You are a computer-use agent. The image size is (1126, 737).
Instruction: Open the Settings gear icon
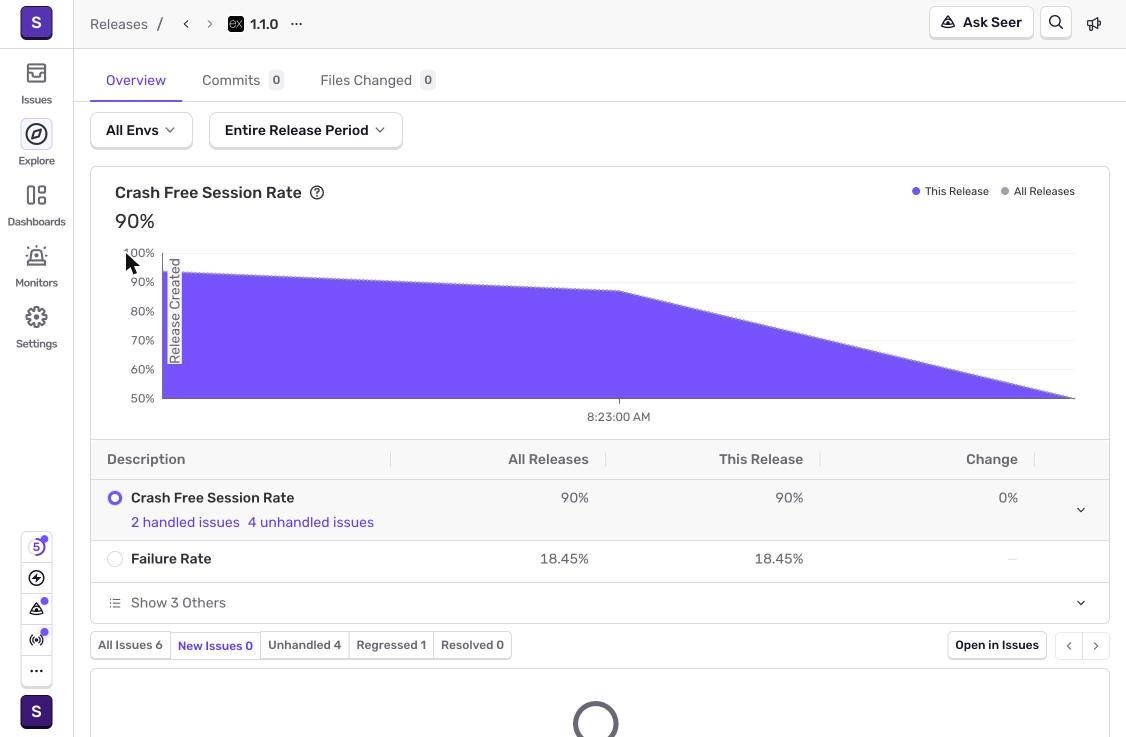36,317
